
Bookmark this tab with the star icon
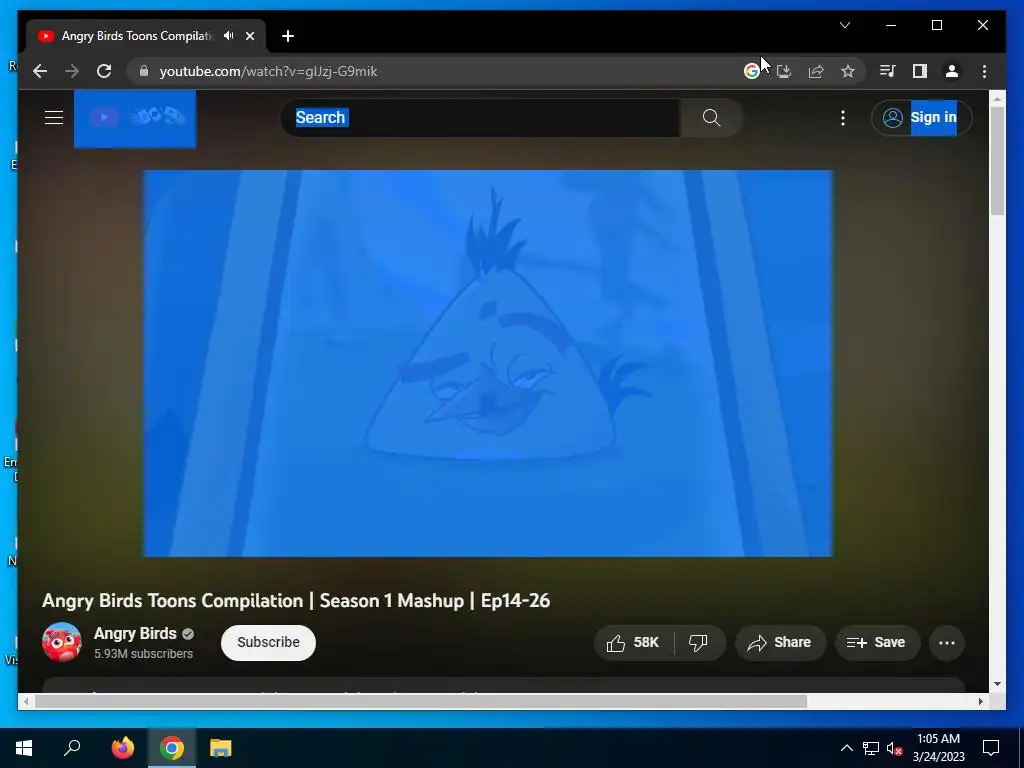pos(848,71)
